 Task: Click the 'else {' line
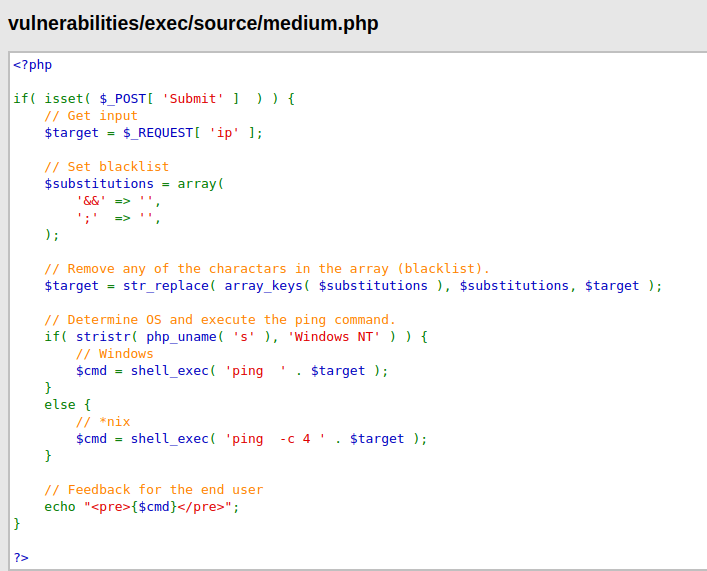coord(67,405)
